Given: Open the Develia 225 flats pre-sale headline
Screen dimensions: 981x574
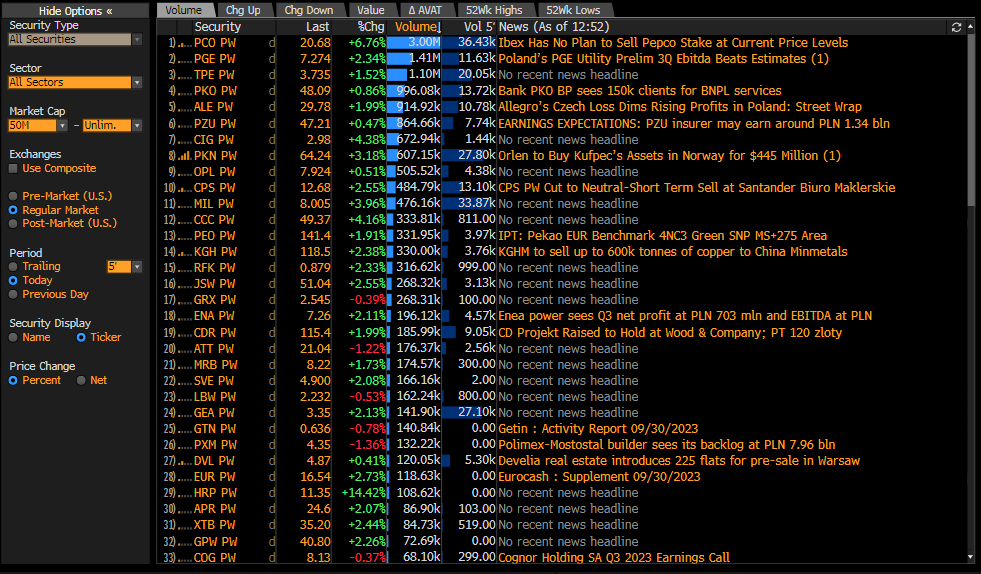Looking at the screenshot, I should click(x=679, y=461).
